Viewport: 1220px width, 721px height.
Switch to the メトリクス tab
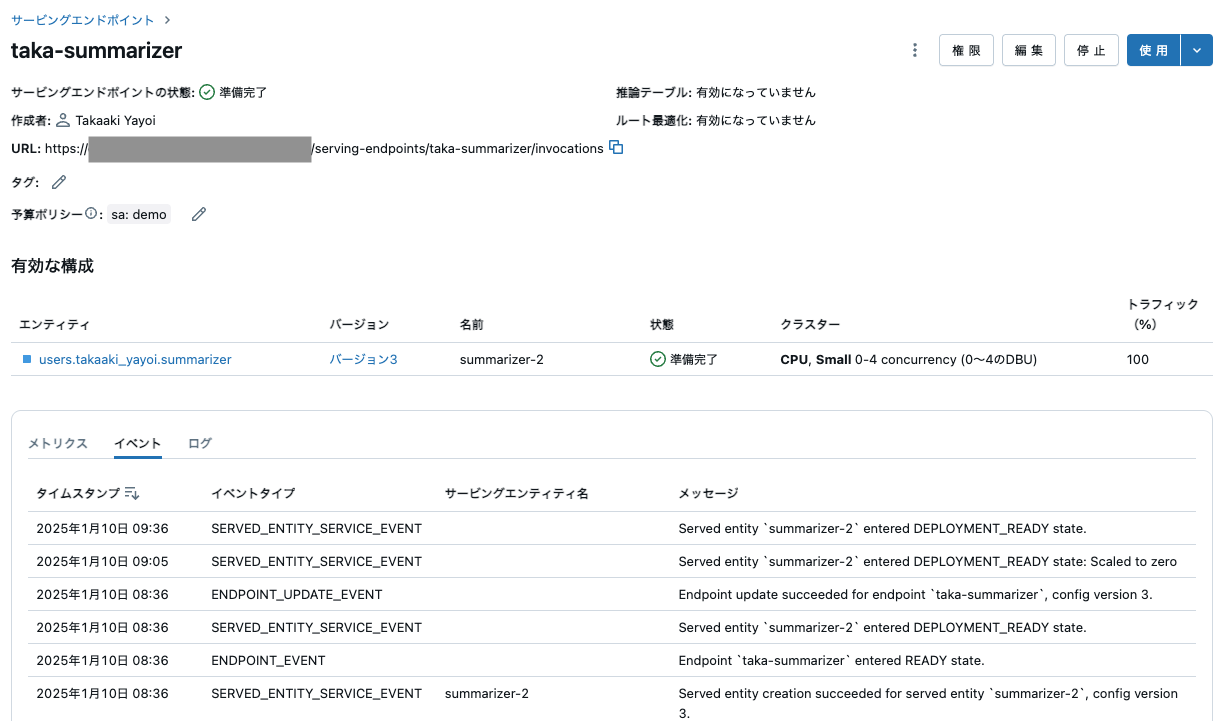57,442
